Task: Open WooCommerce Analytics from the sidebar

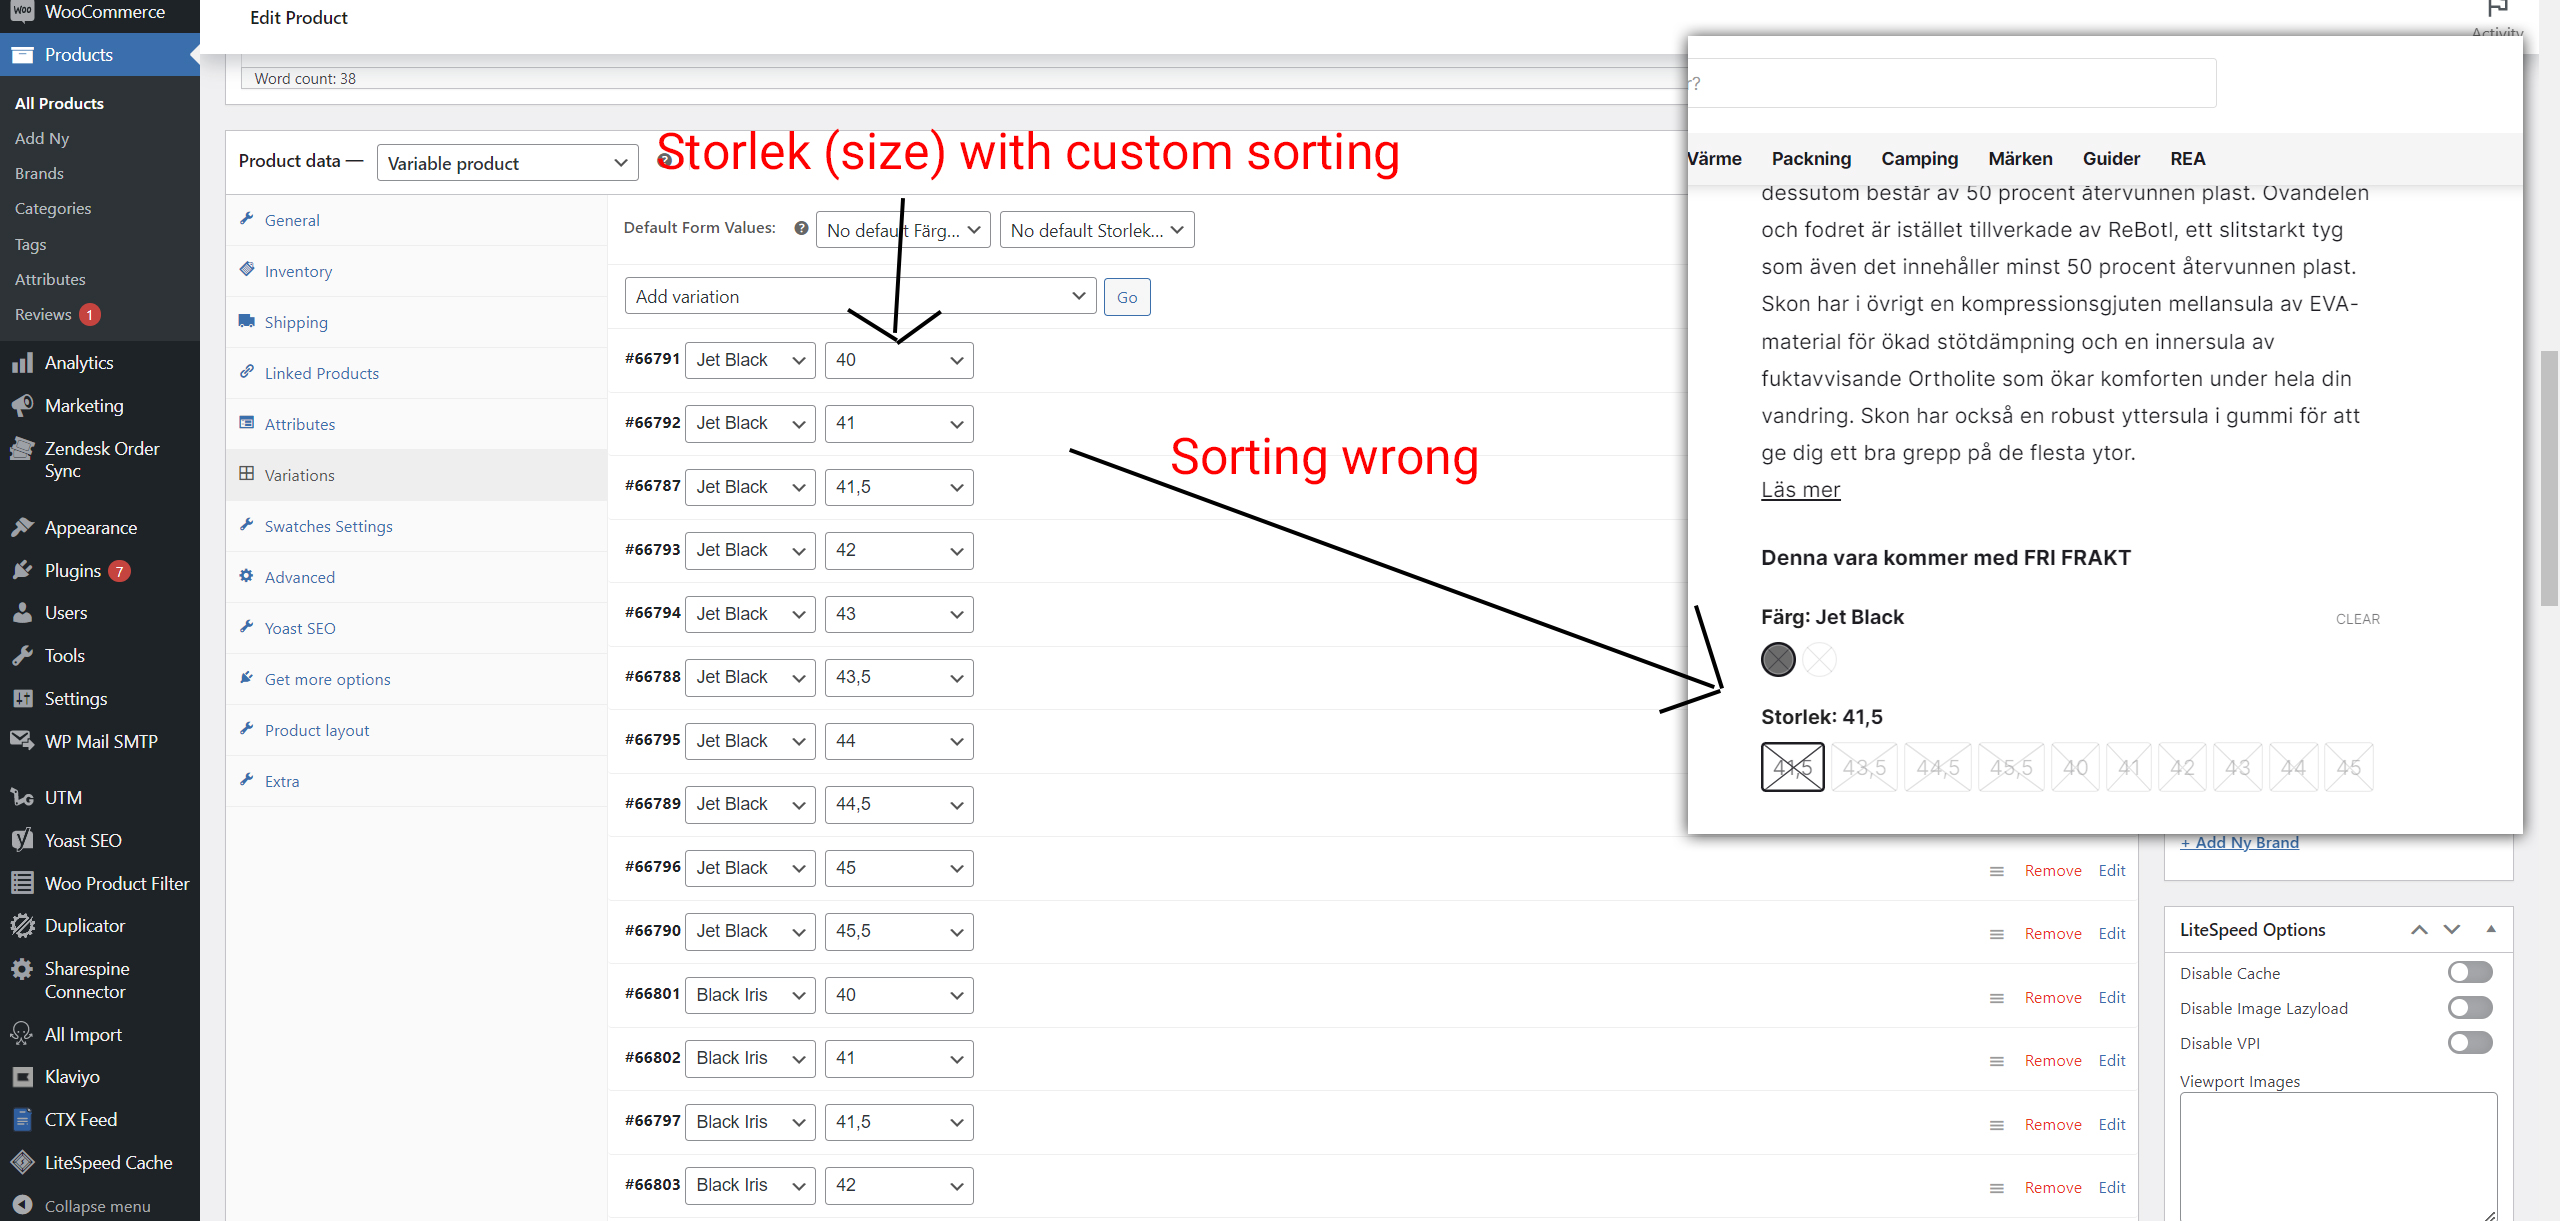Action: 80,362
